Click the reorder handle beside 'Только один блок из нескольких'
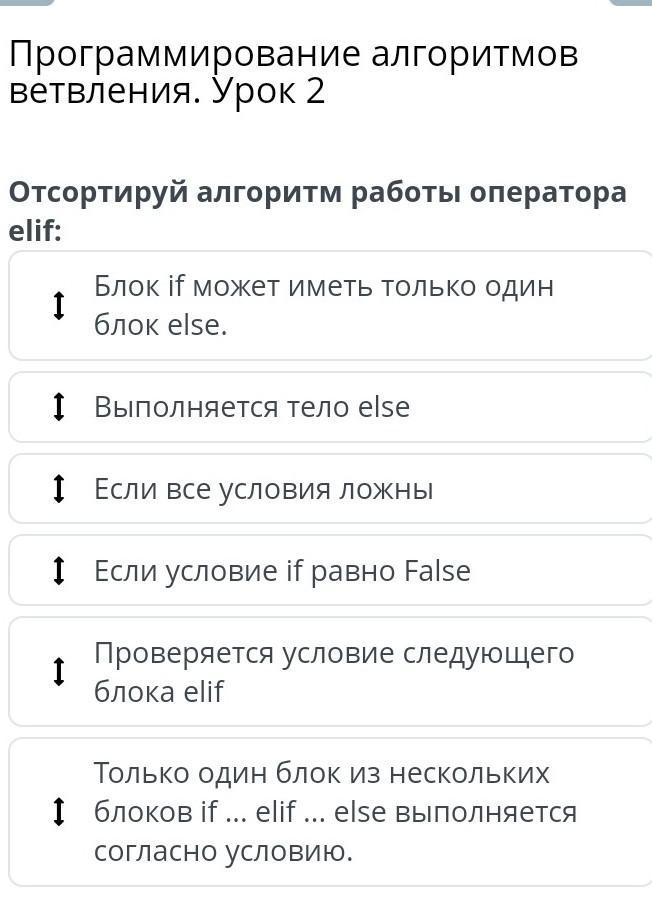 [x=59, y=812]
